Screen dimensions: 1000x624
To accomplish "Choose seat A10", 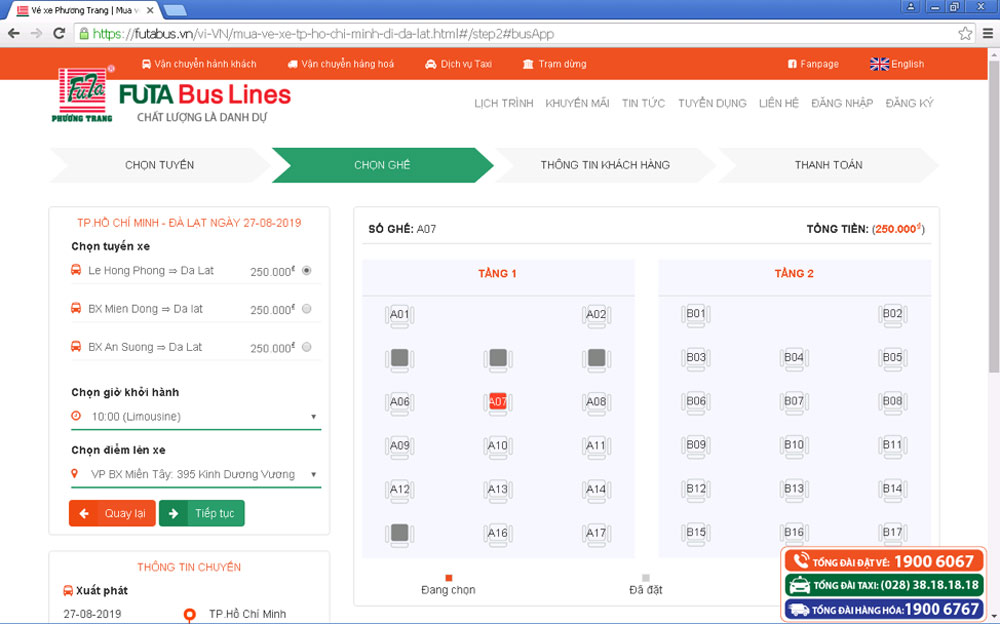I will (497, 446).
